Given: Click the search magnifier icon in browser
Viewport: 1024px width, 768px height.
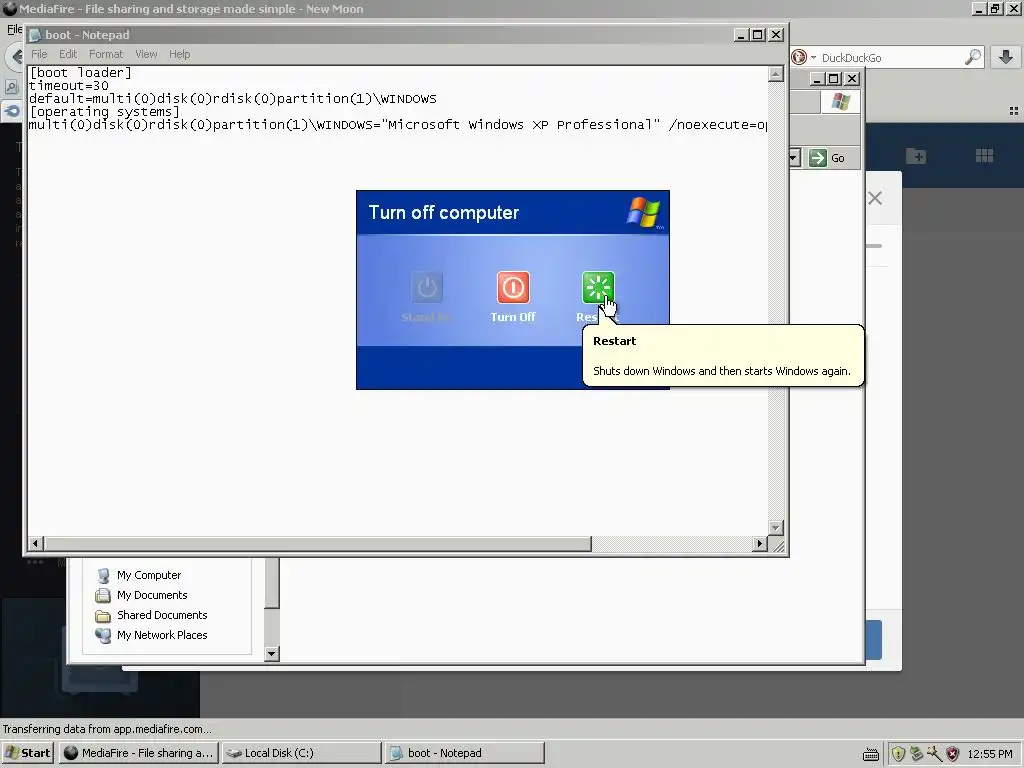Looking at the screenshot, I should coord(972,57).
